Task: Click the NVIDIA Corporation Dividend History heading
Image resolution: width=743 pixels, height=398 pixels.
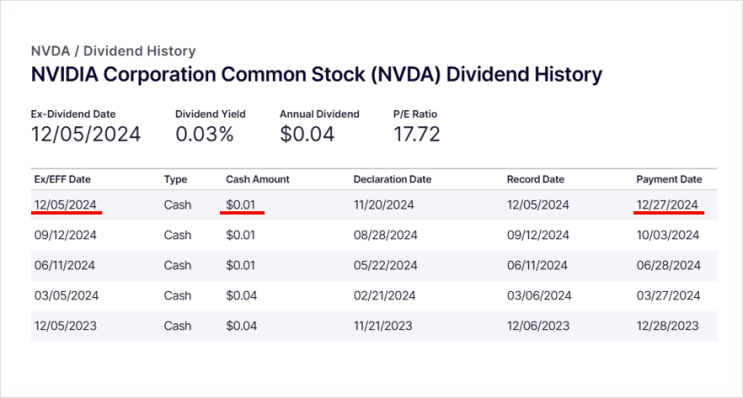Action: [x=317, y=75]
